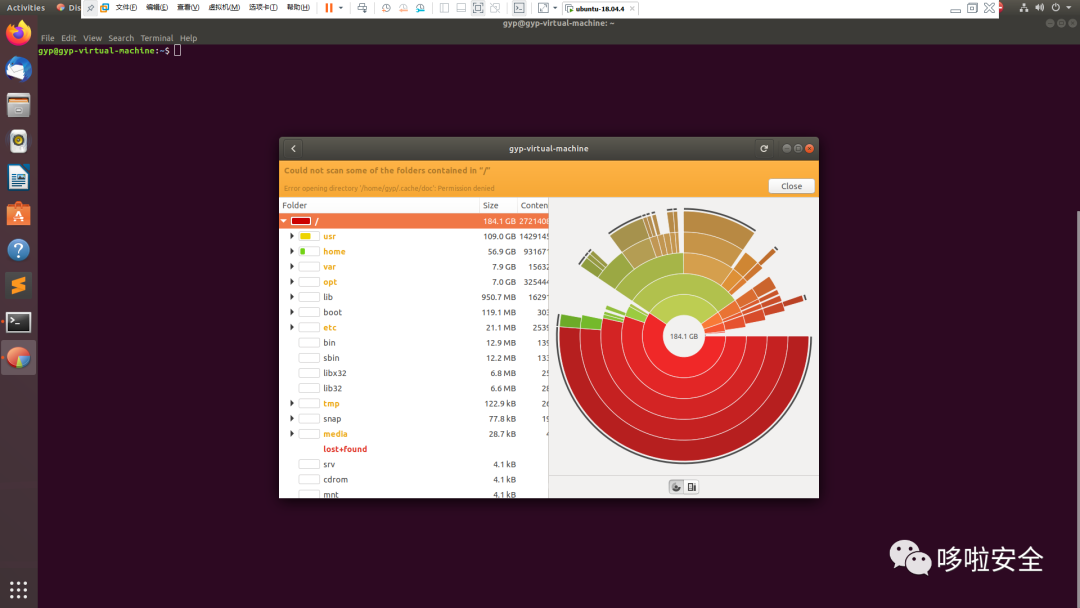
Task: Open Firefox from the dock
Action: (19, 33)
